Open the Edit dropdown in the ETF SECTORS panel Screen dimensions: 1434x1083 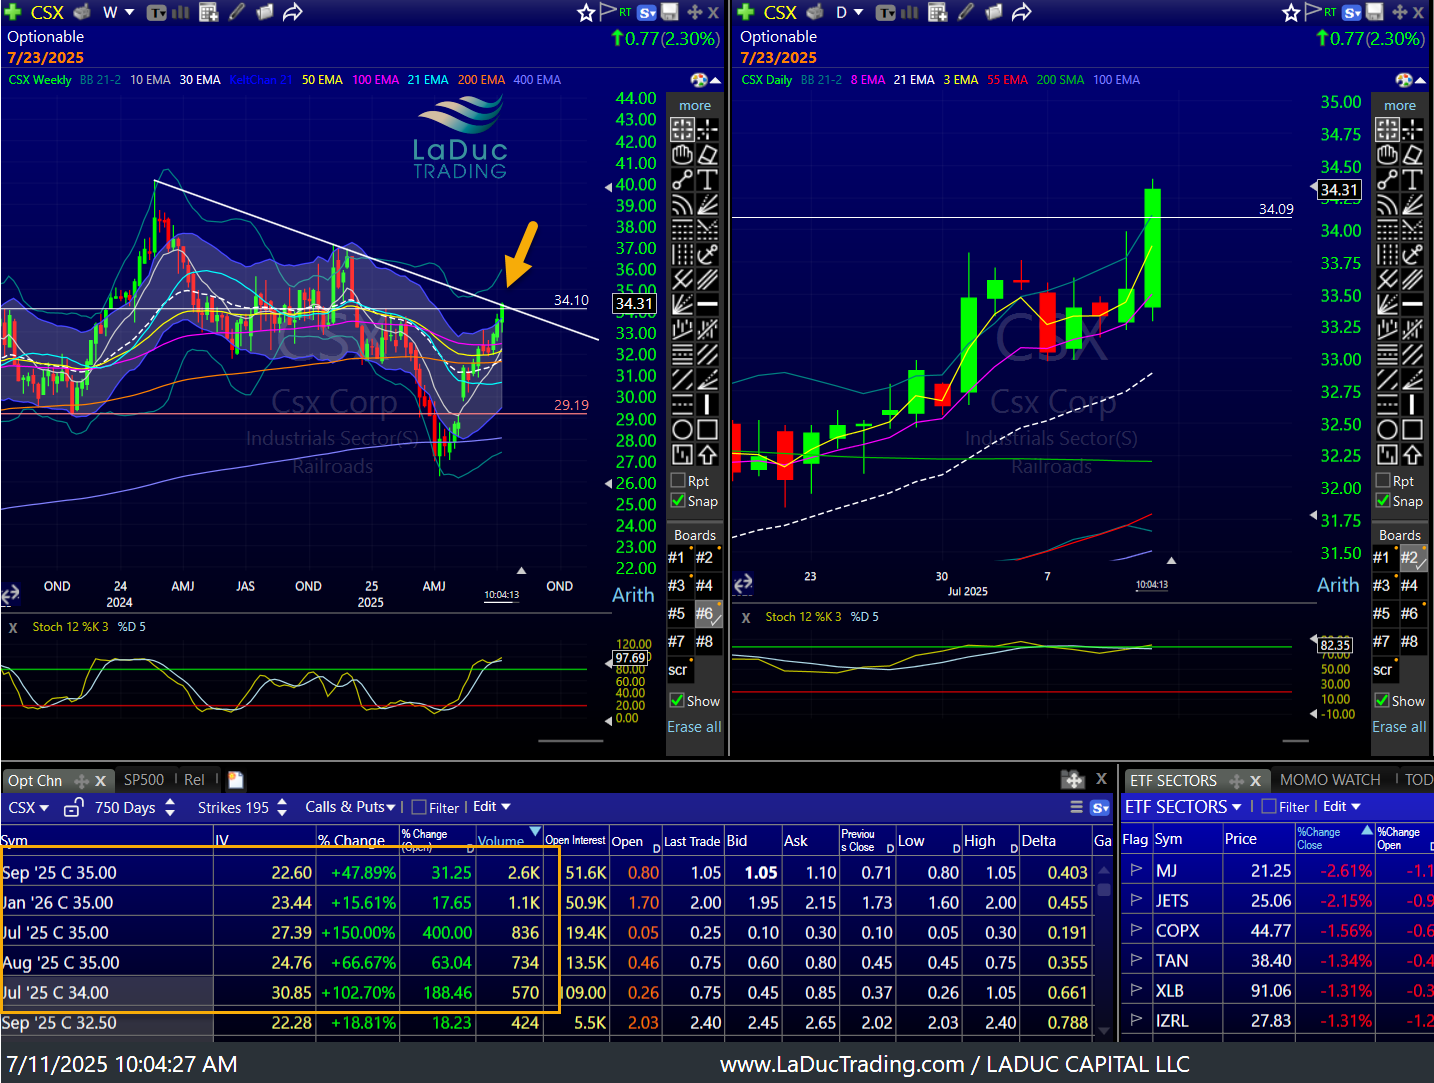tap(1342, 806)
